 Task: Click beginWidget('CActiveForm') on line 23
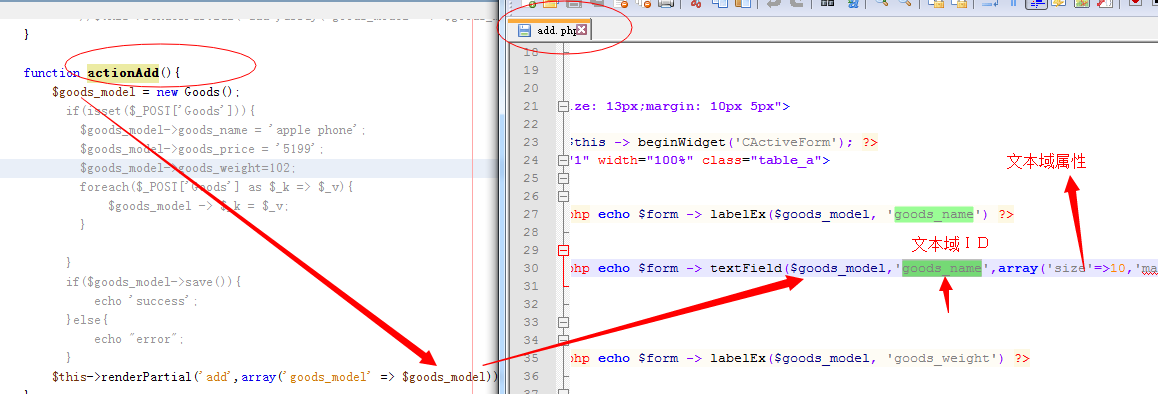pyautogui.click(x=746, y=143)
